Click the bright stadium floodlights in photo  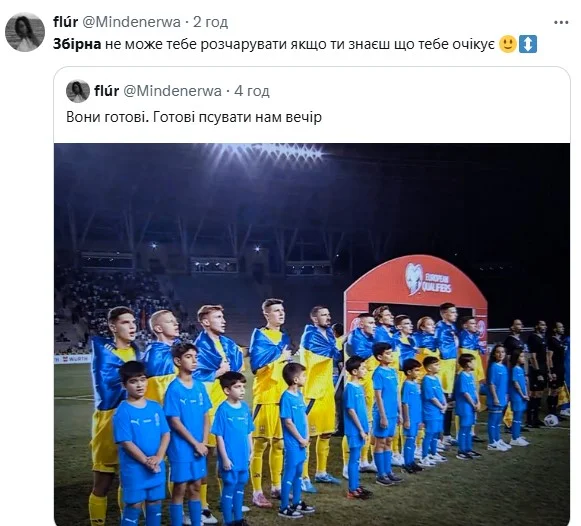click(267, 153)
